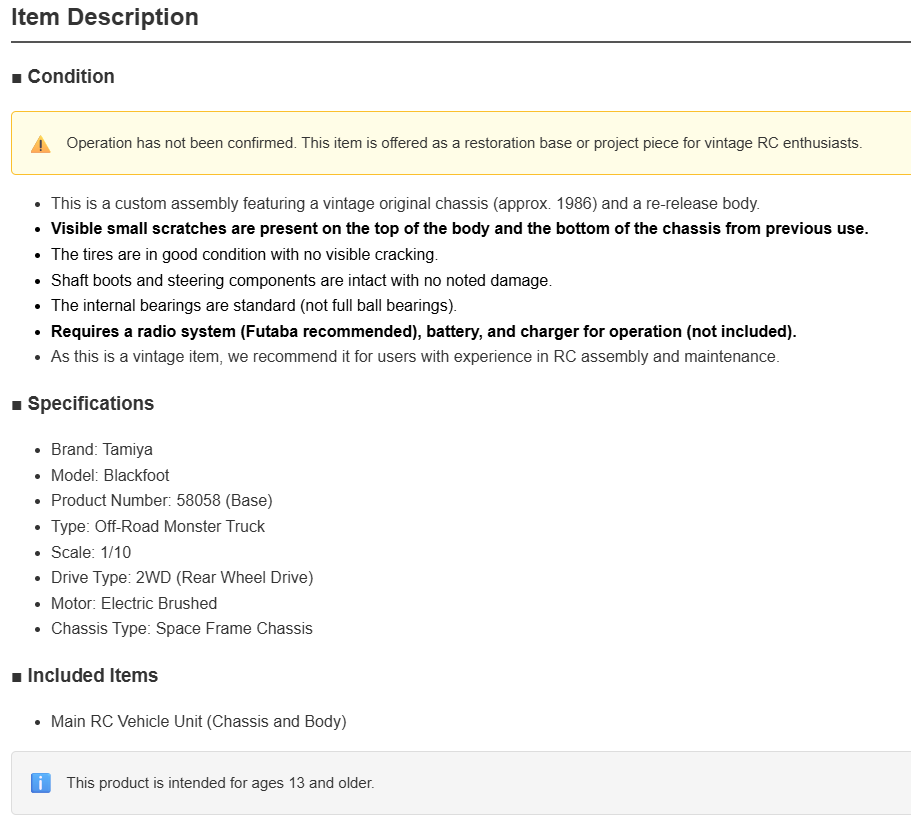This screenshot has height=827, width=911.
Task: Click the internal bearings standard line
Action: (x=254, y=306)
